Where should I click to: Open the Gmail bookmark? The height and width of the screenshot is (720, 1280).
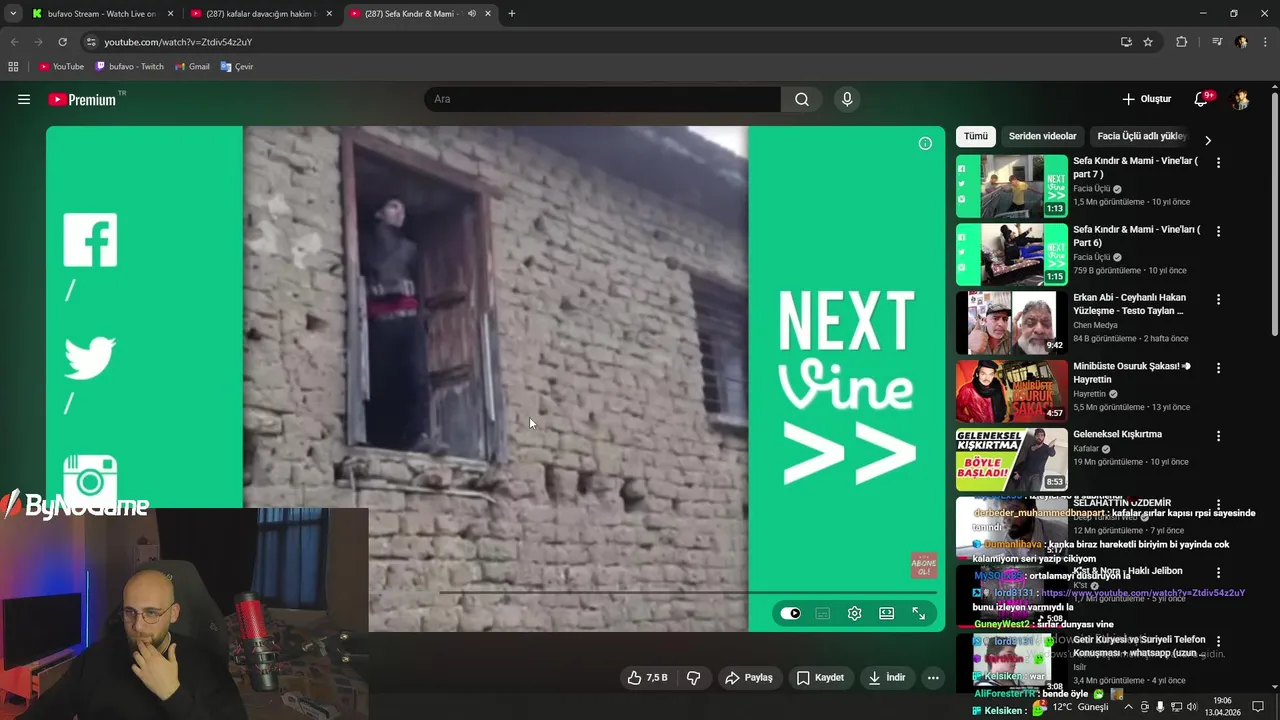[x=192, y=67]
